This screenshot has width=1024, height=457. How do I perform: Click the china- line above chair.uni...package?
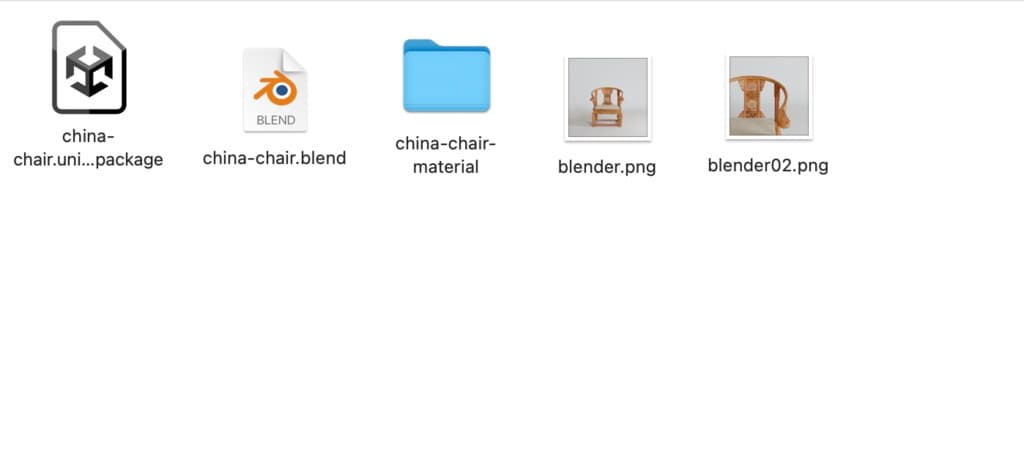(x=88, y=136)
